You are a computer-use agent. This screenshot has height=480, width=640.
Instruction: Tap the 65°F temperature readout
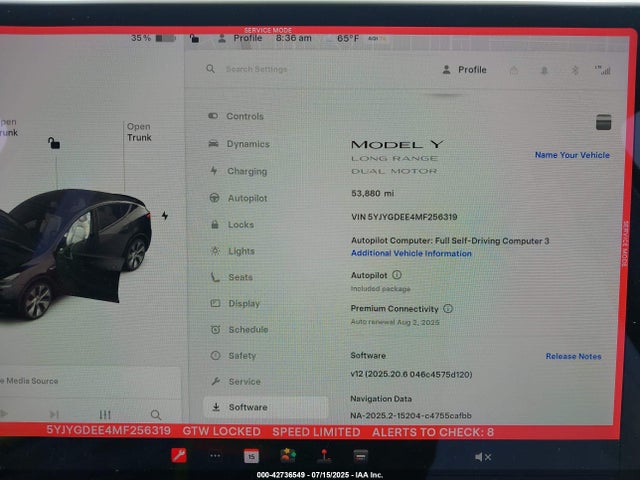coord(348,39)
